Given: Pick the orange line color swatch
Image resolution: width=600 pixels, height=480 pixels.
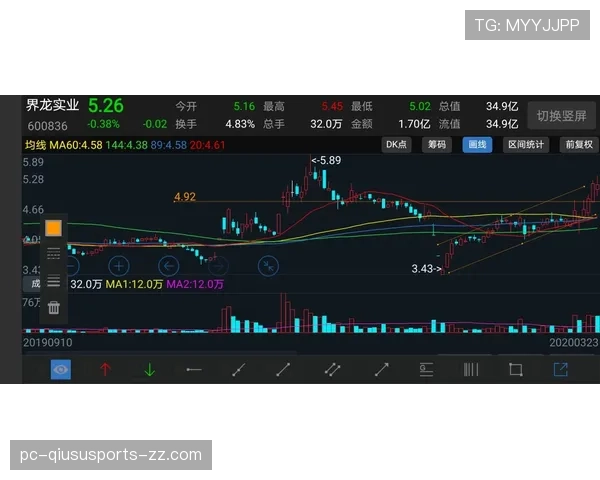Looking at the screenshot, I should tap(54, 229).
